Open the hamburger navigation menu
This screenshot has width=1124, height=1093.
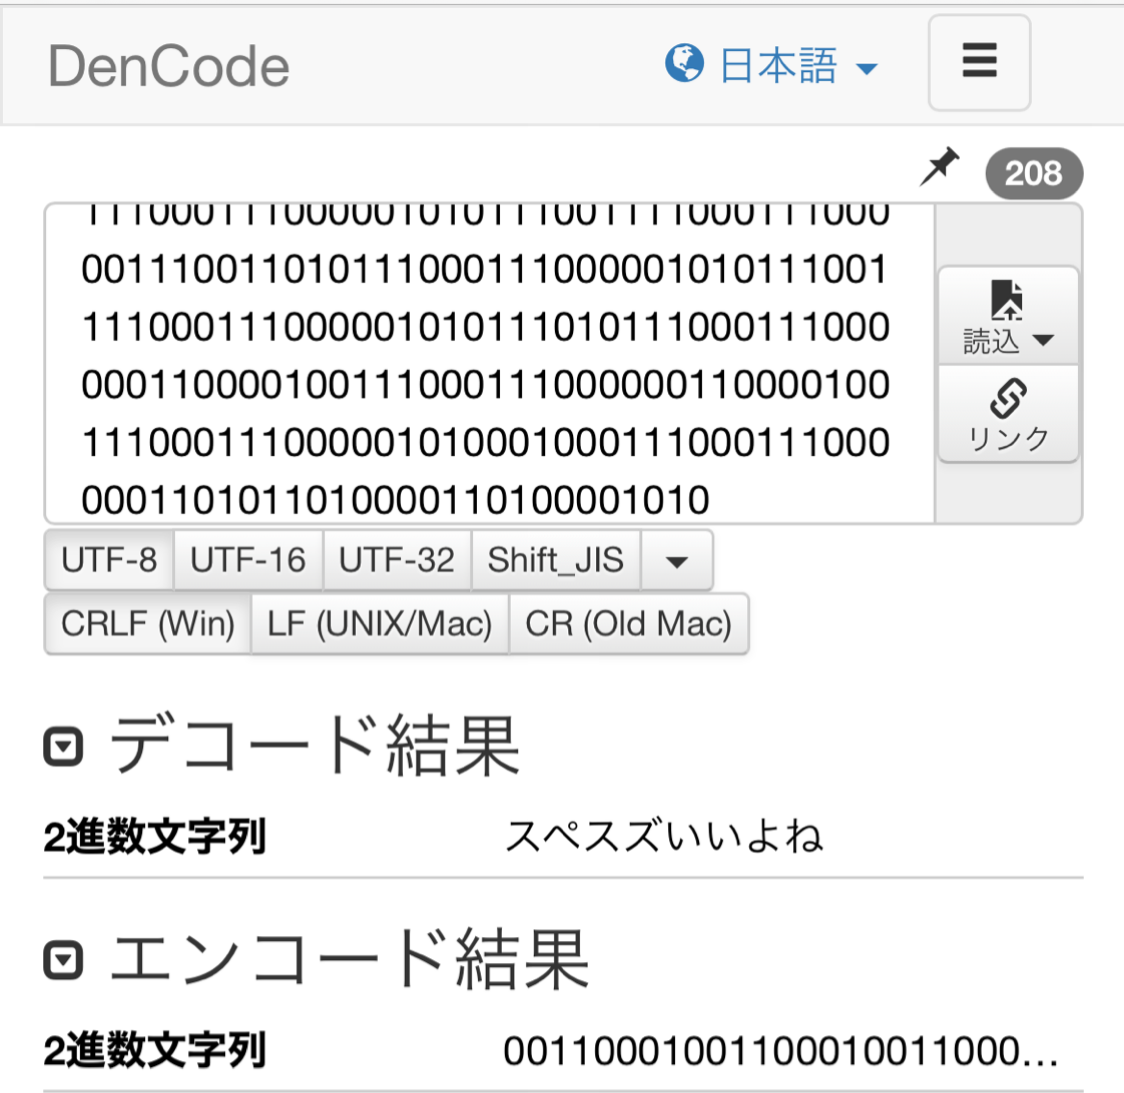click(x=979, y=62)
